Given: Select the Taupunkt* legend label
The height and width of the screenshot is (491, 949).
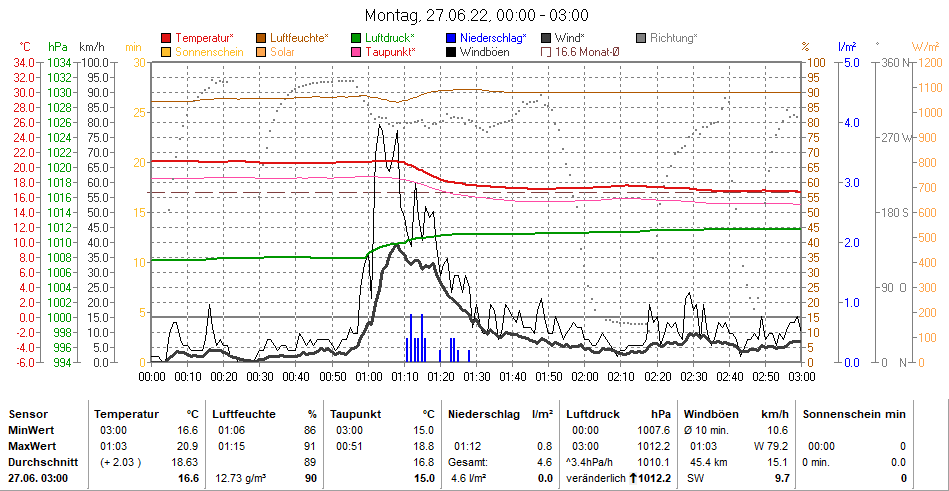Looking at the screenshot, I should pos(391,52).
